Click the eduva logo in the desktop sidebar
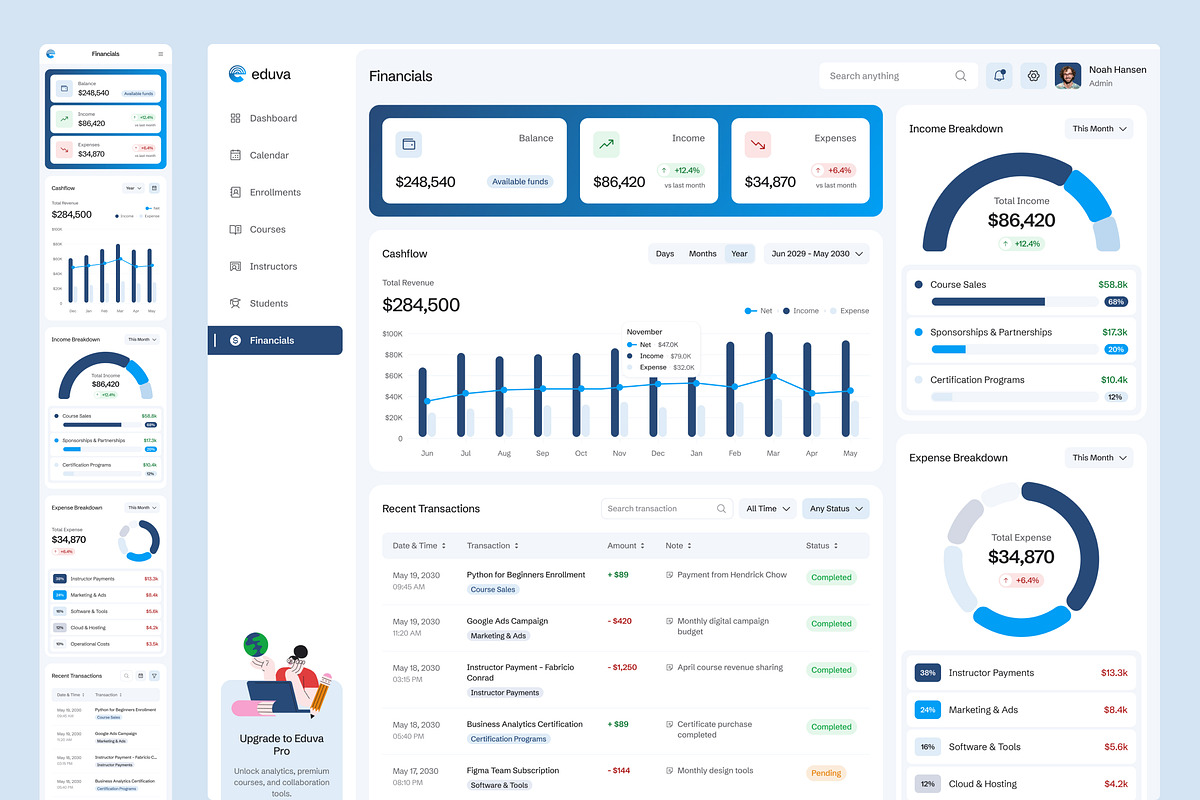1200x800 pixels. coord(259,73)
